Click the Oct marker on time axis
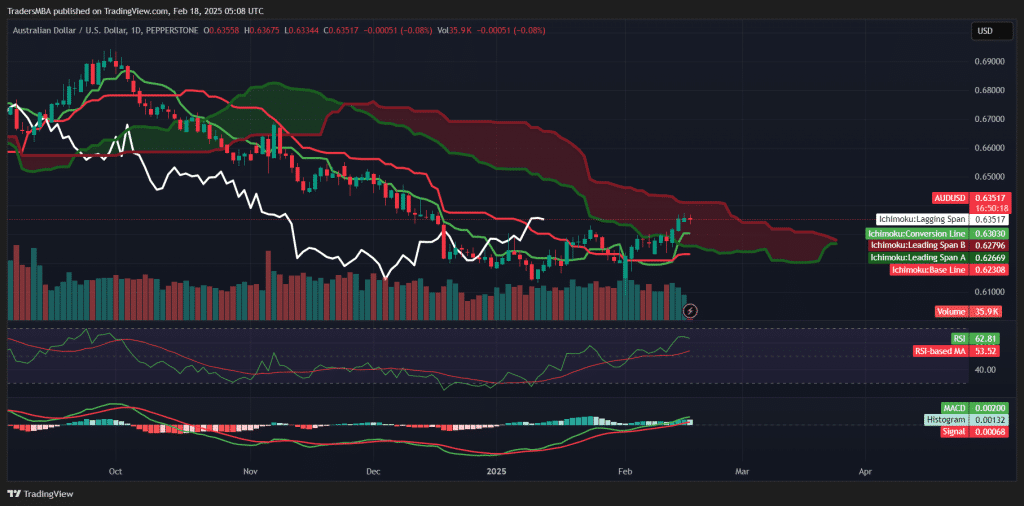This screenshot has height=506, width=1024. point(115,469)
